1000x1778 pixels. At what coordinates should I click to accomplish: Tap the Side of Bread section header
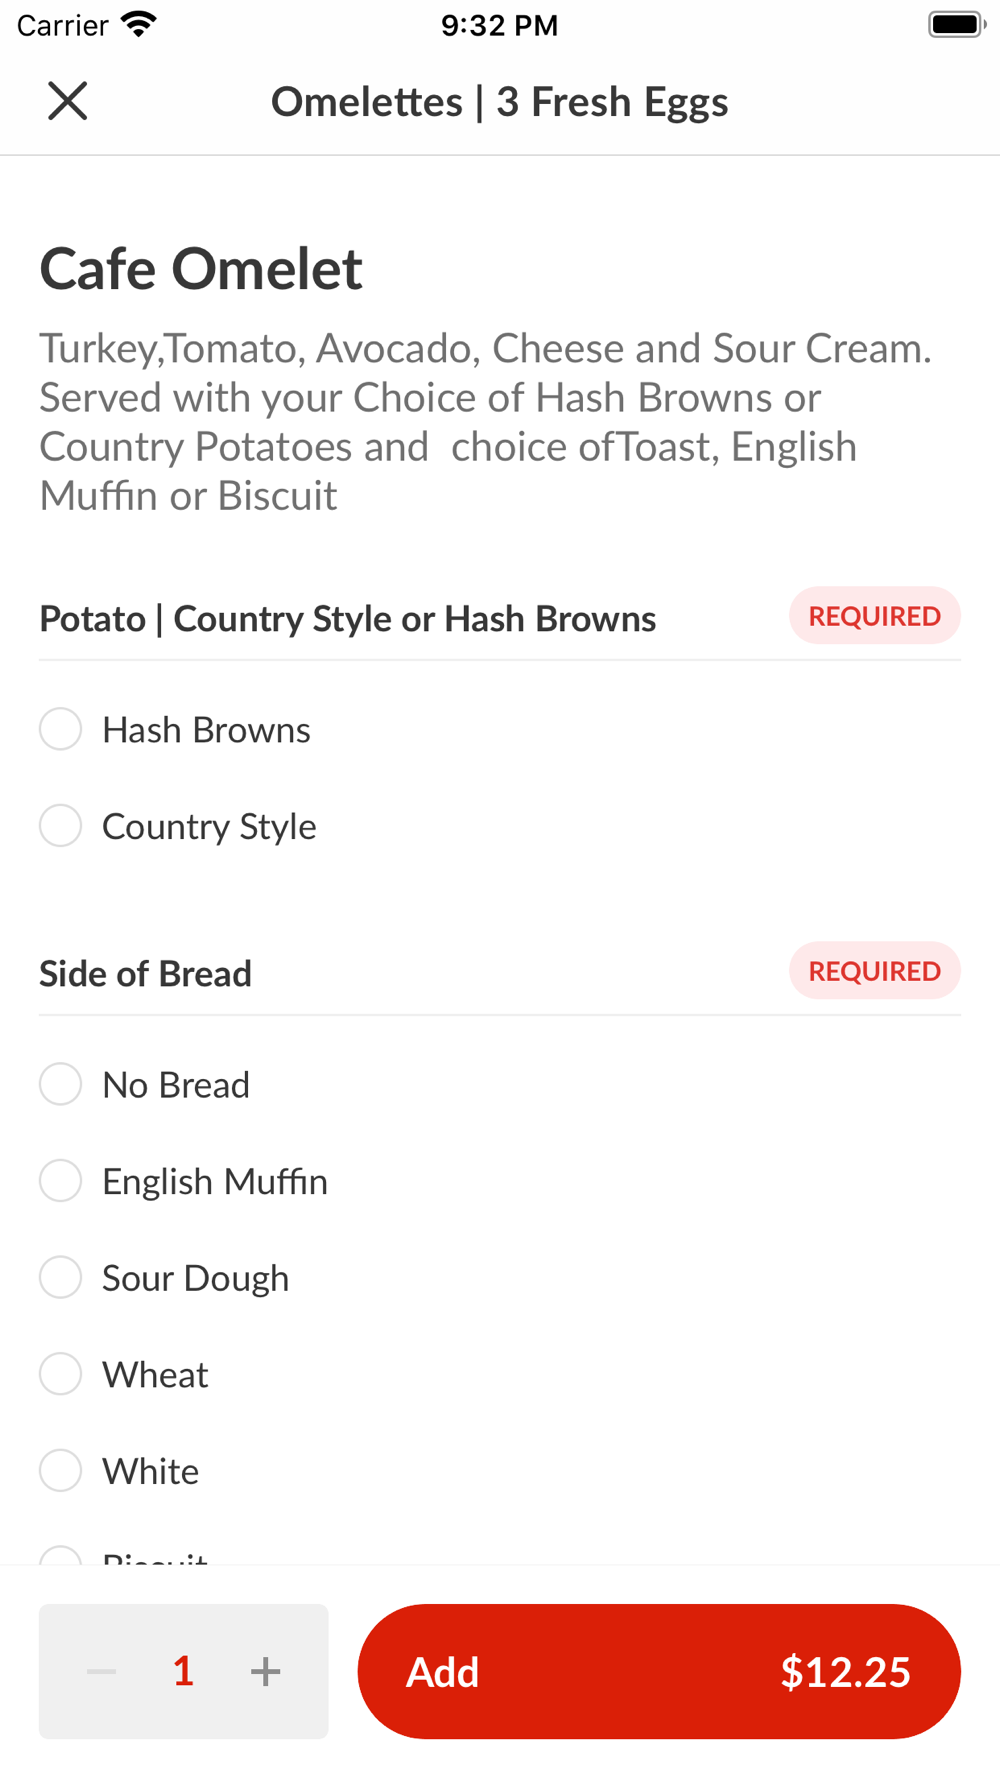(x=146, y=974)
